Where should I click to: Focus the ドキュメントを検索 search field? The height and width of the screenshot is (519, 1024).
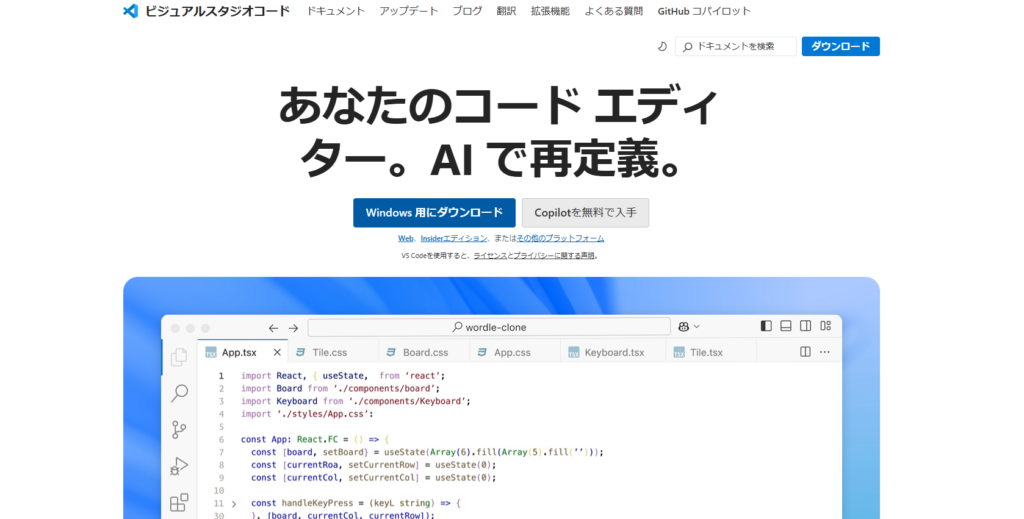click(x=735, y=46)
